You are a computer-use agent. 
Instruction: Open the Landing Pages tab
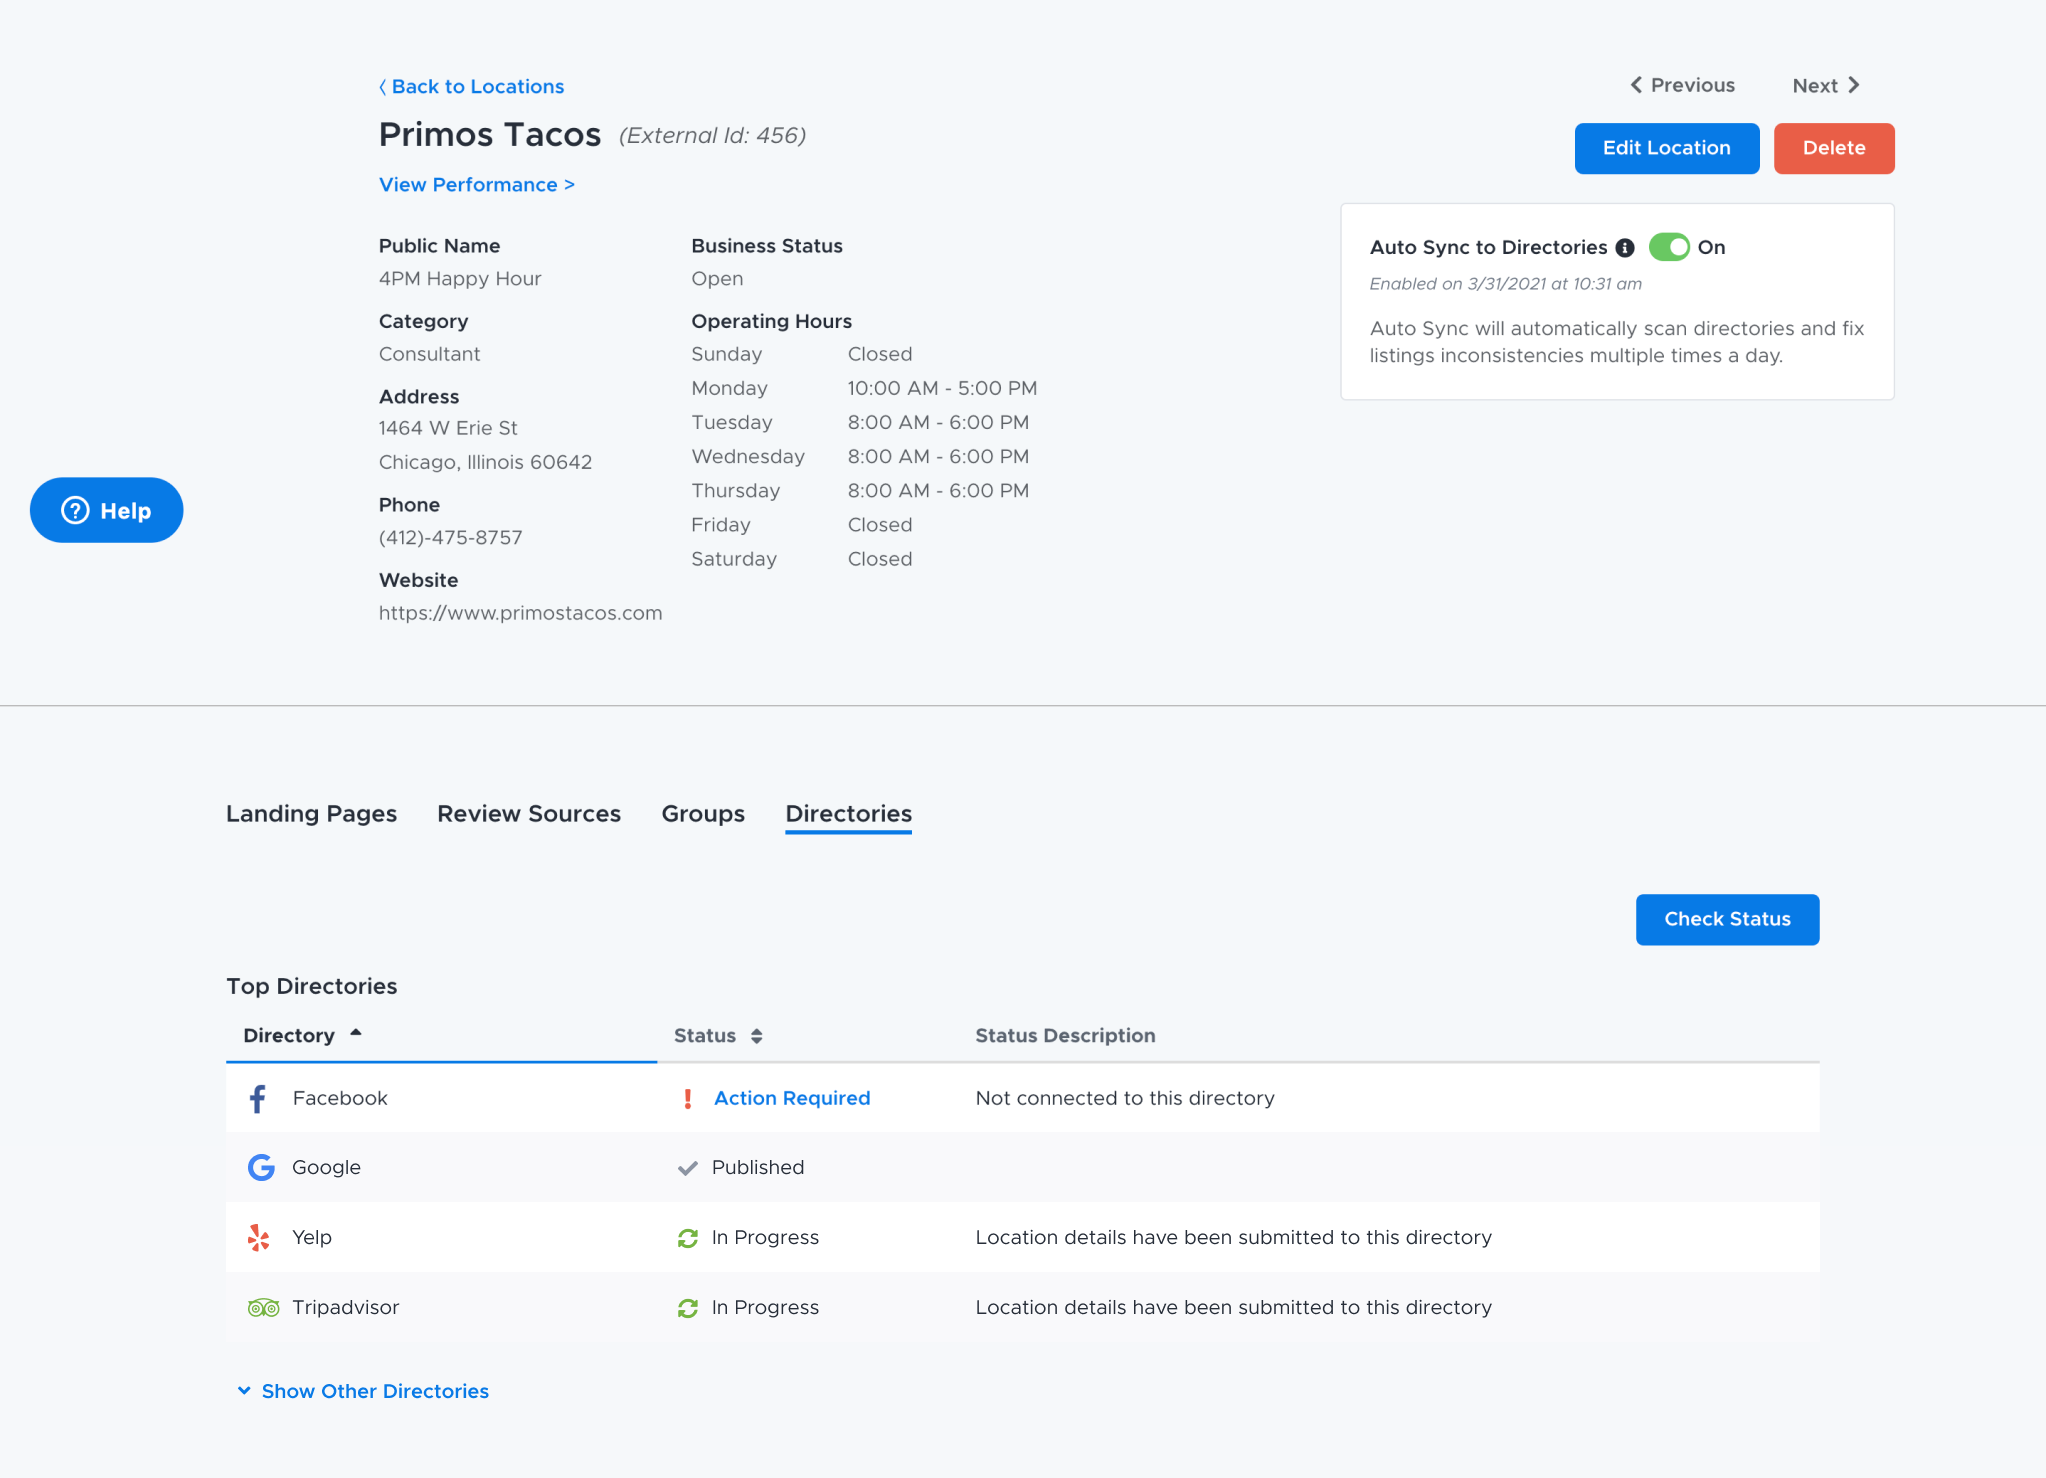(311, 814)
